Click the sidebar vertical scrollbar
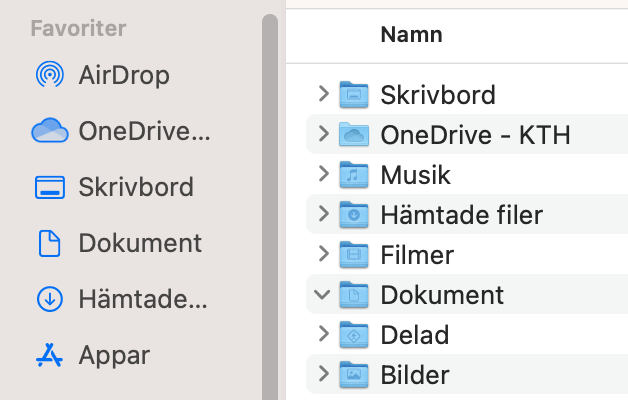 click(x=269, y=200)
